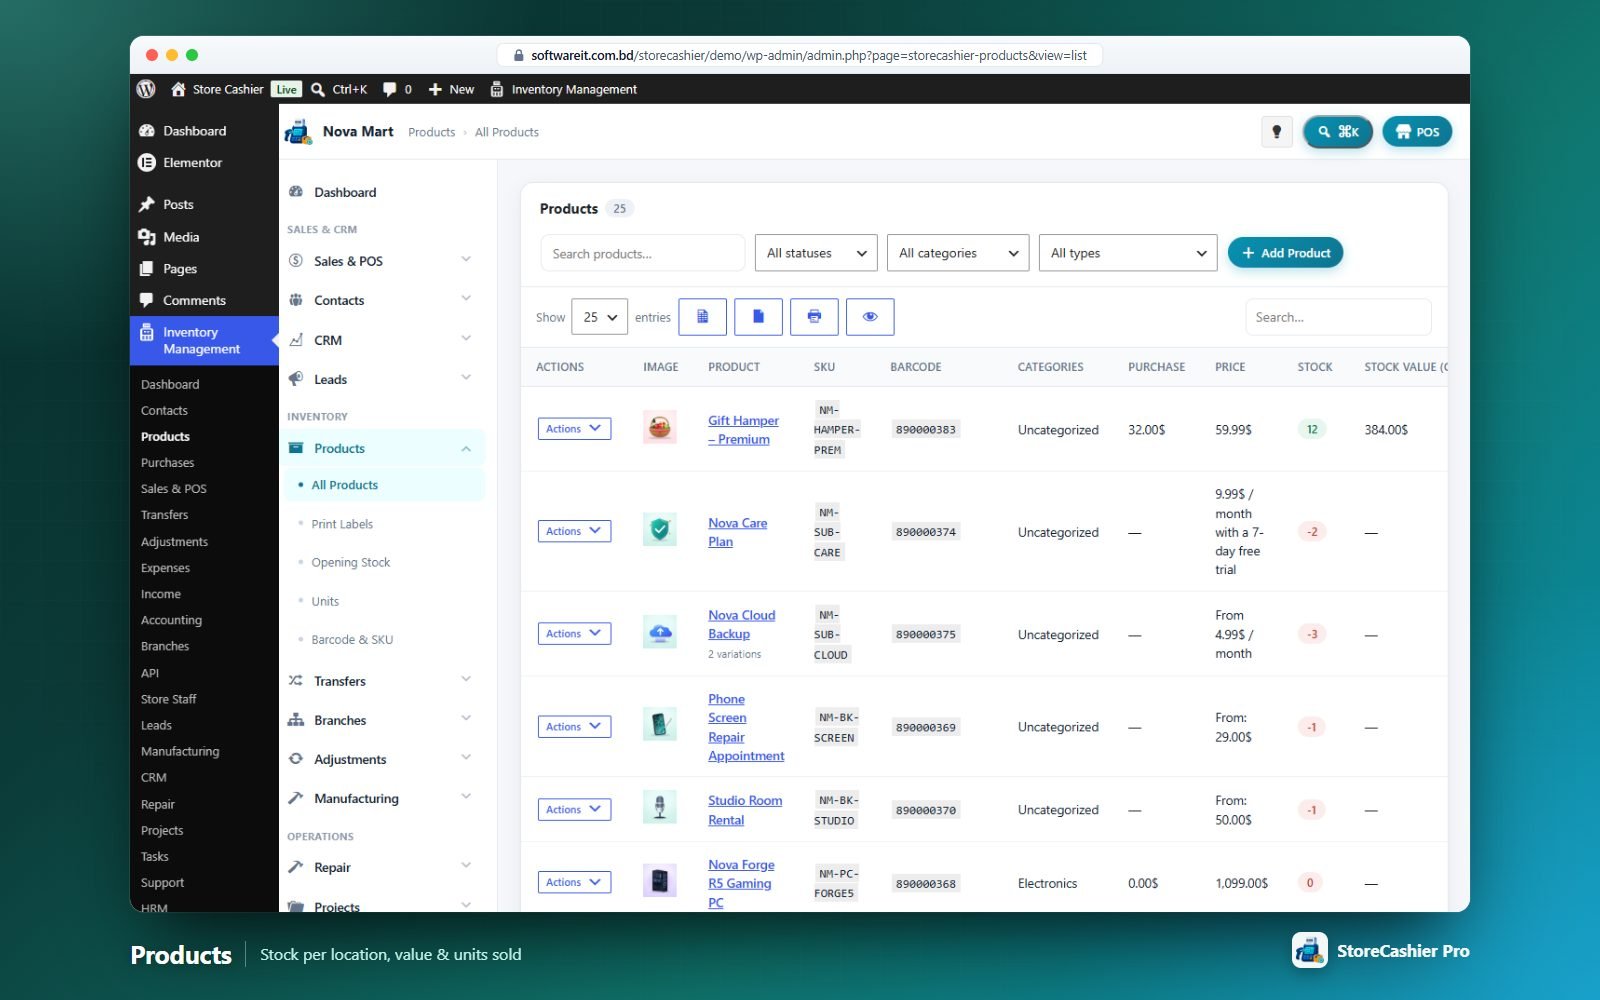Screen dimensions: 1600x1000
Task: Open the All categories dropdown
Action: pos(958,253)
